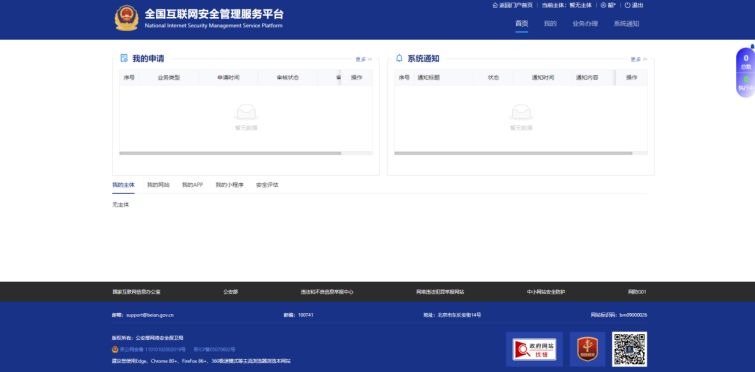This screenshot has width=755, height=372.
Task: Click the red shield institution badge in footer
Action: [587, 349]
